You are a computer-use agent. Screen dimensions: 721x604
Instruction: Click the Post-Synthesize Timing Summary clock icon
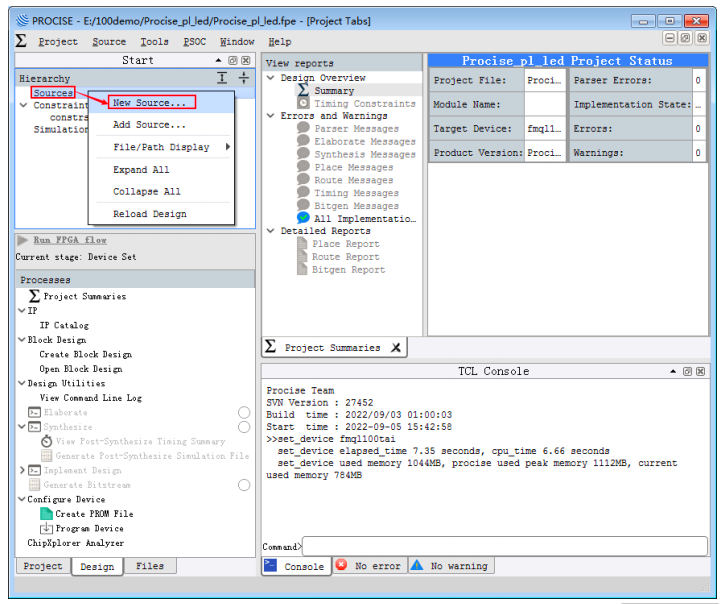(x=46, y=441)
